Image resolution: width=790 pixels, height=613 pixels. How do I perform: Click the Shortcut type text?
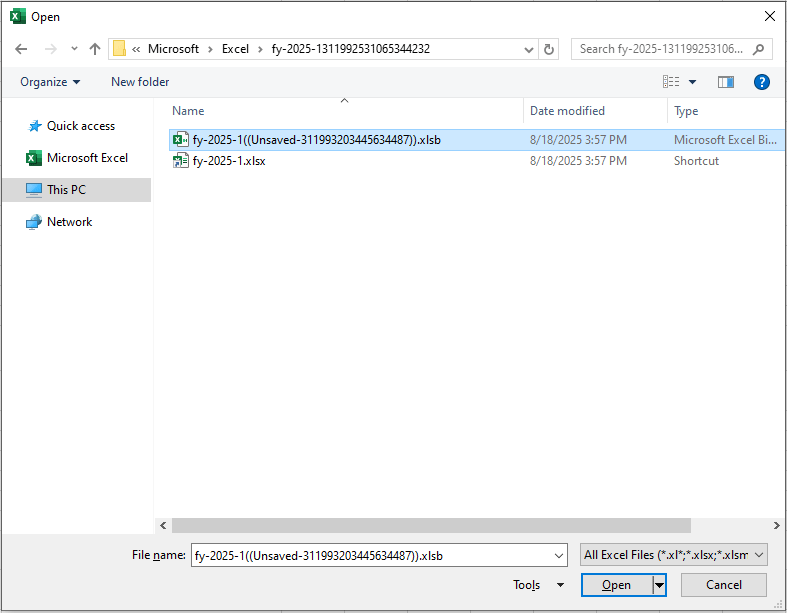tap(696, 161)
